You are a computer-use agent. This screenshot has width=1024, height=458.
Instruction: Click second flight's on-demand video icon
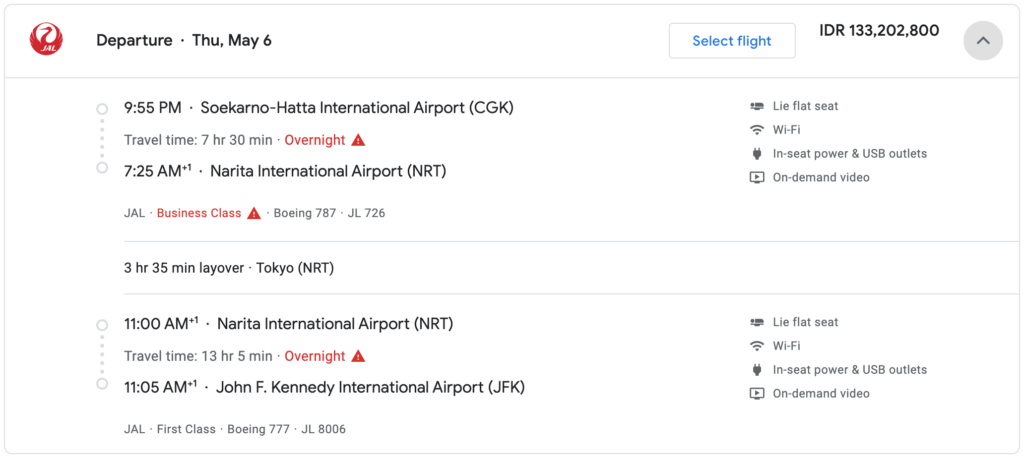(757, 394)
